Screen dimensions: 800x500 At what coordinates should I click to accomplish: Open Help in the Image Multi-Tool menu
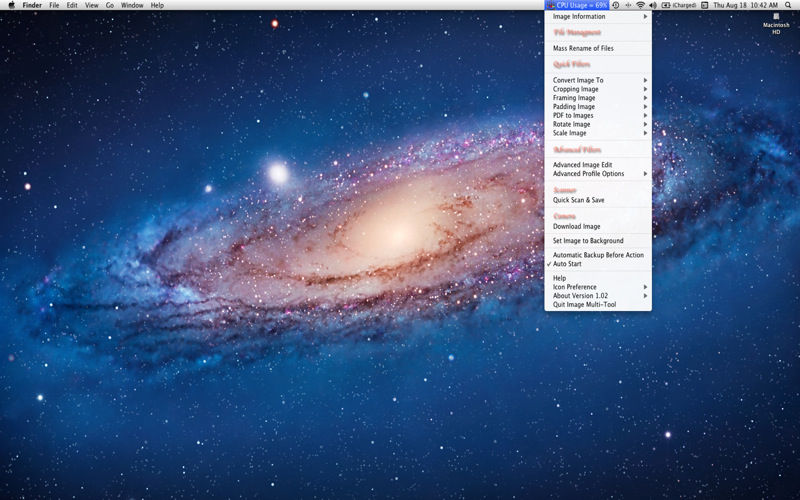(598, 278)
